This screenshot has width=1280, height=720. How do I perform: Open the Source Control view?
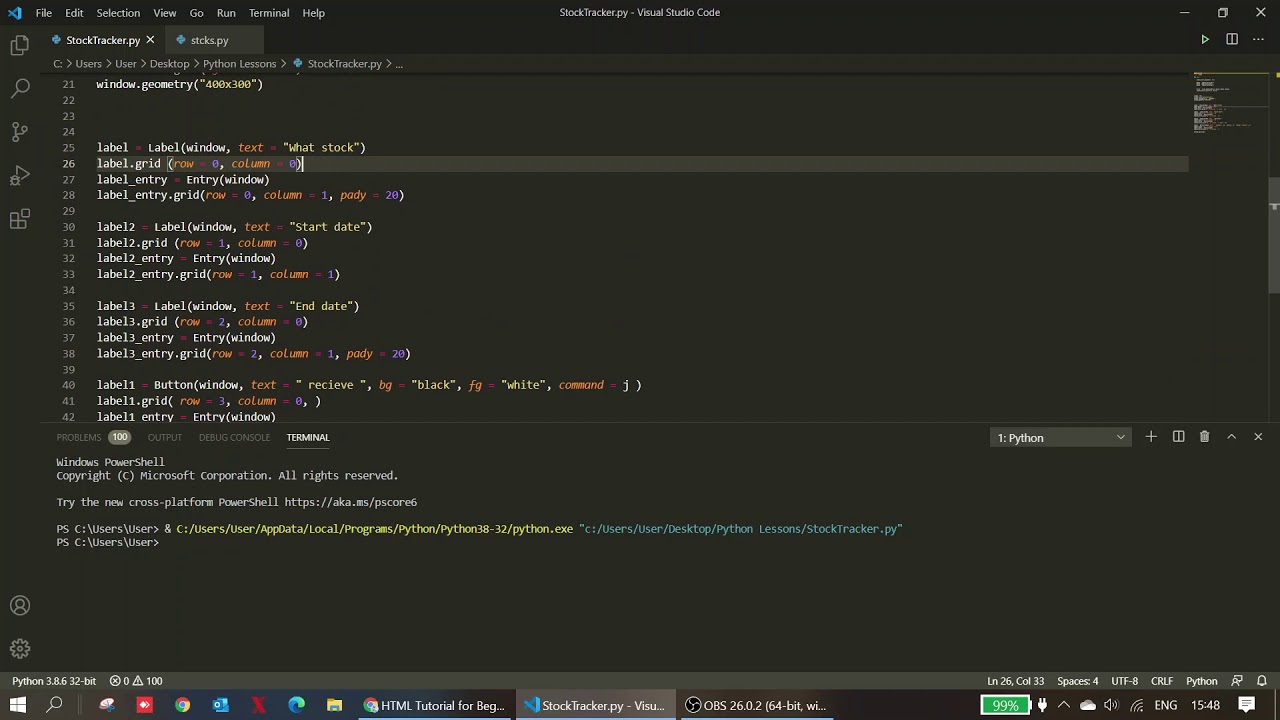tap(20, 132)
